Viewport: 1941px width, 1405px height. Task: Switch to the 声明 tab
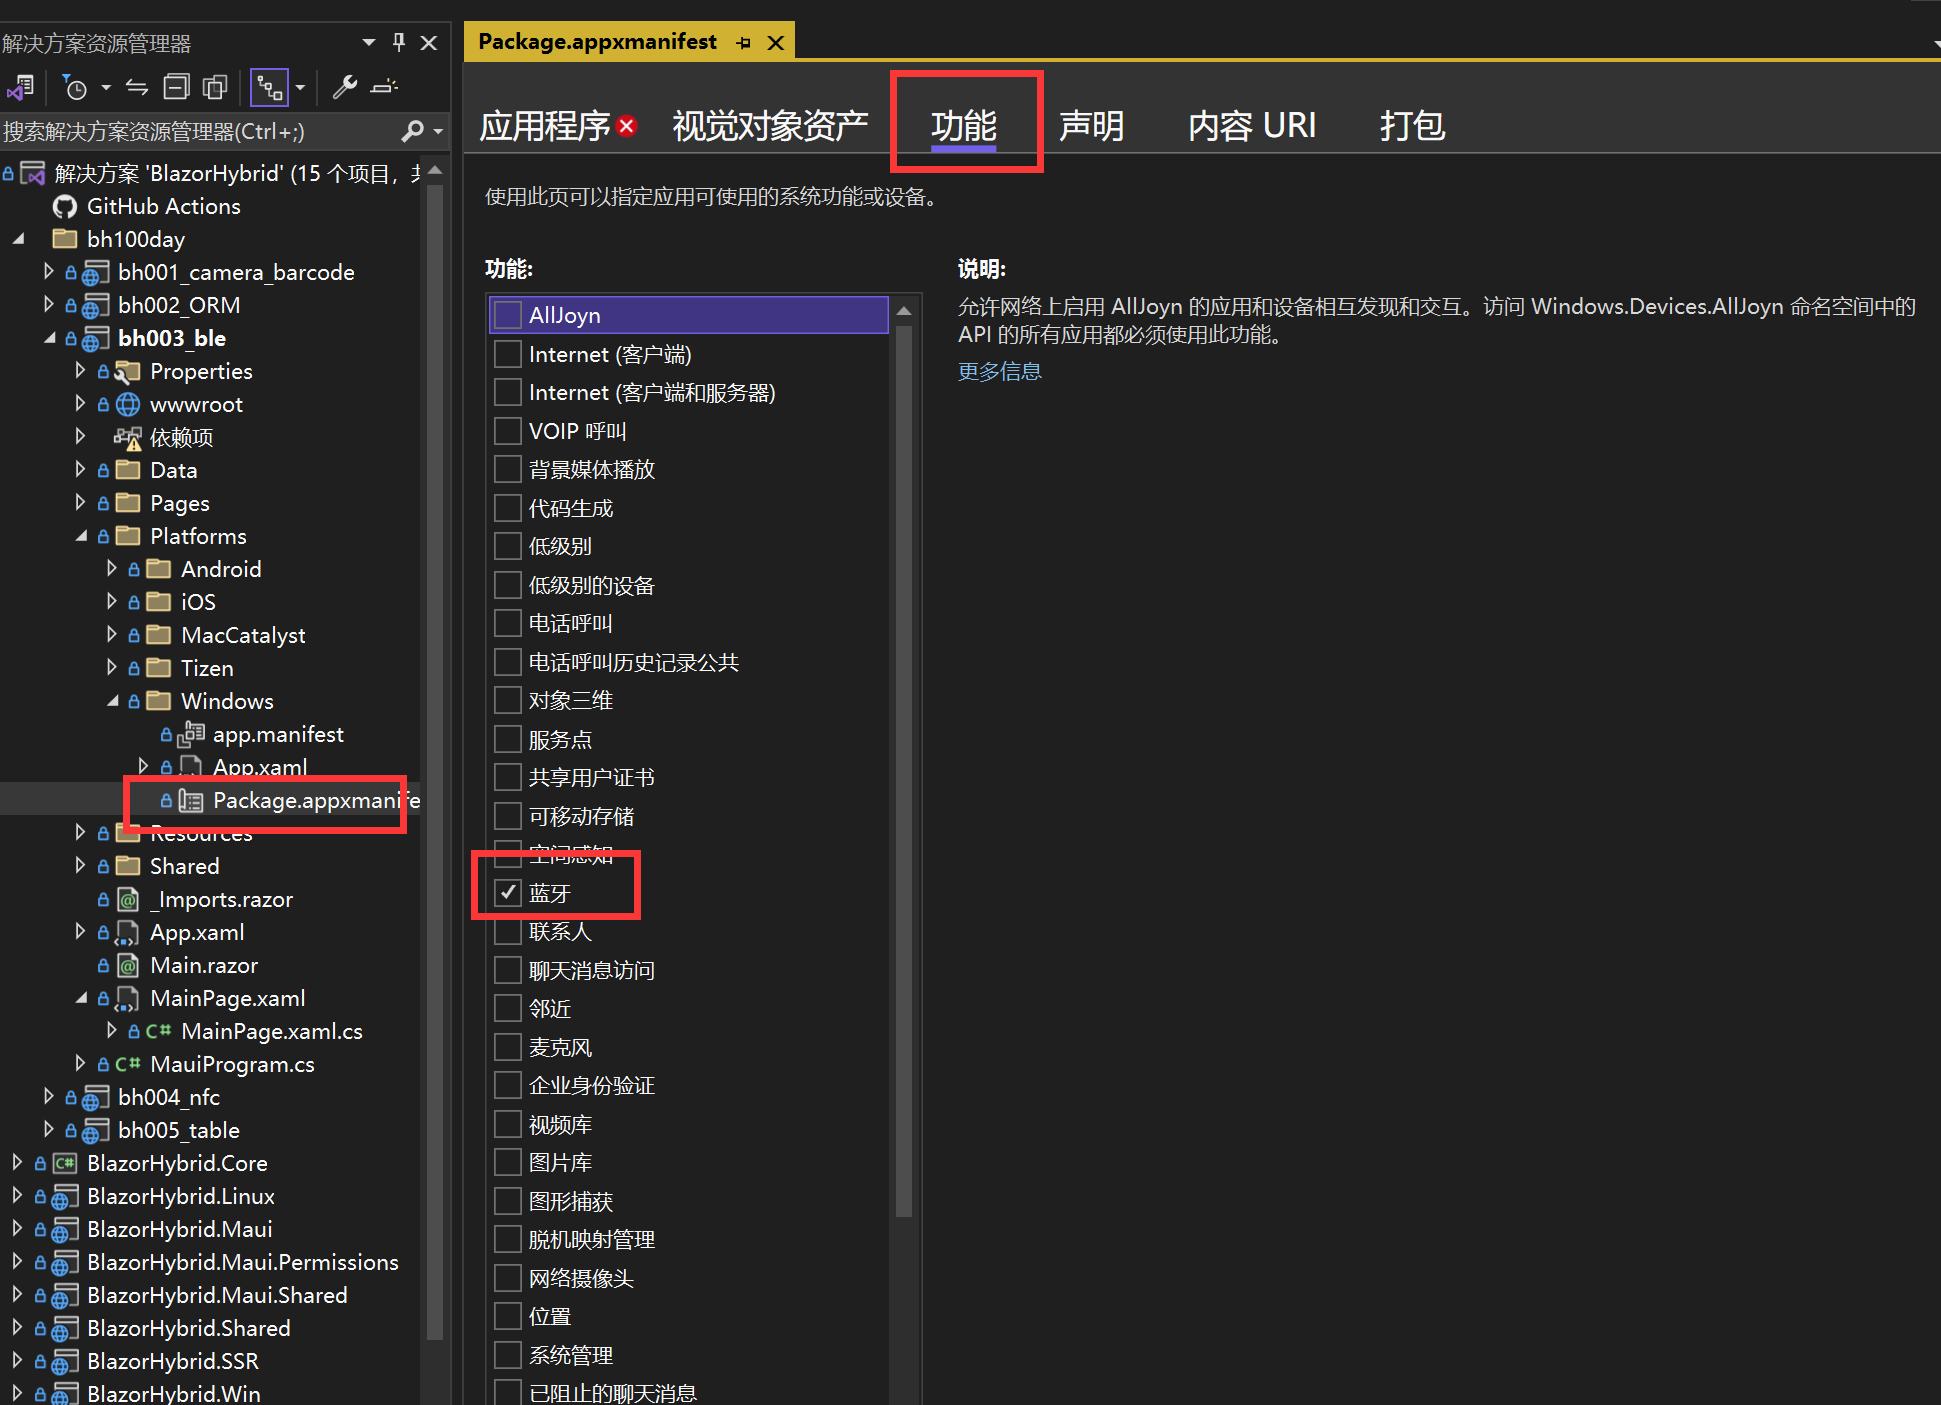click(1091, 126)
